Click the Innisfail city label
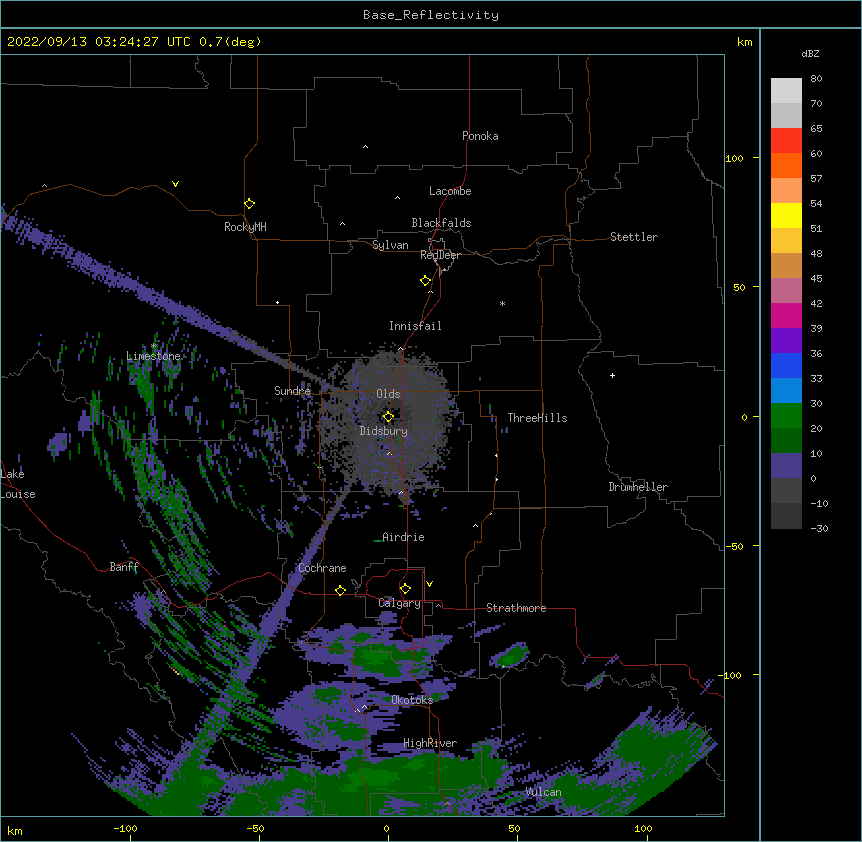862x842 pixels. 415,326
